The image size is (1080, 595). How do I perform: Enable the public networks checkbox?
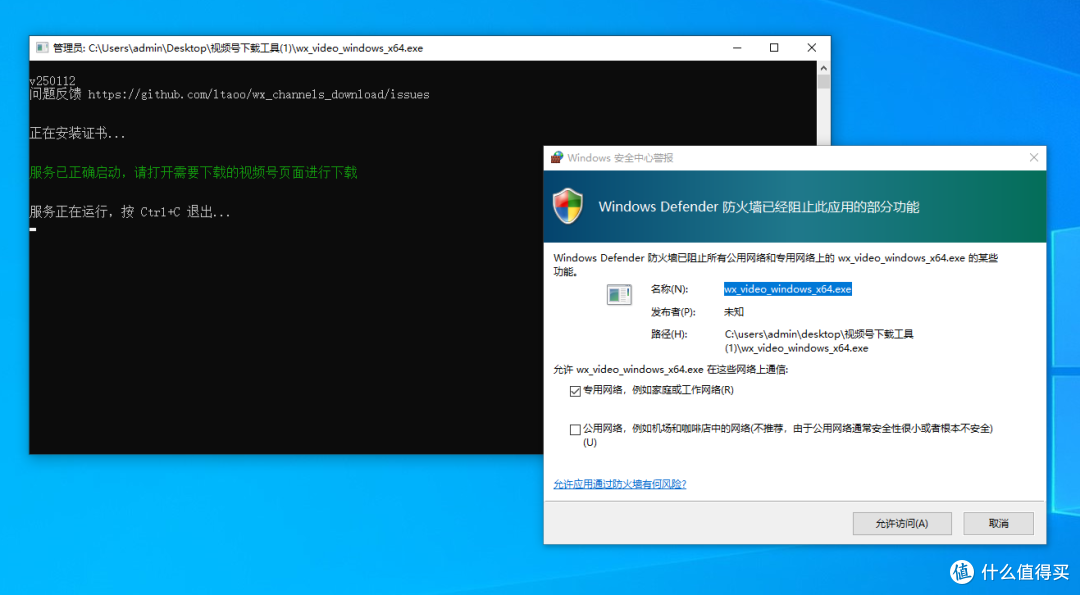pyautogui.click(x=575, y=430)
